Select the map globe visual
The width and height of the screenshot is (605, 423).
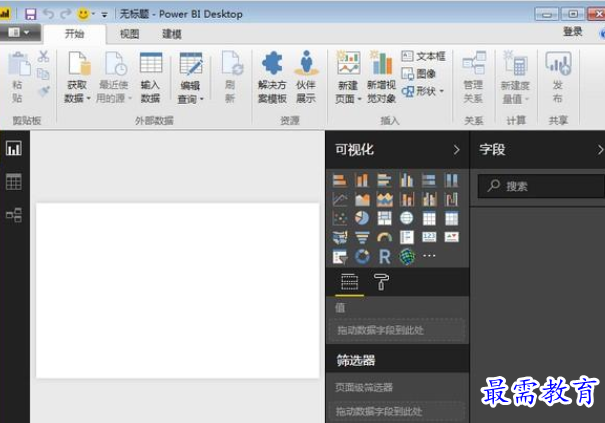tap(407, 218)
